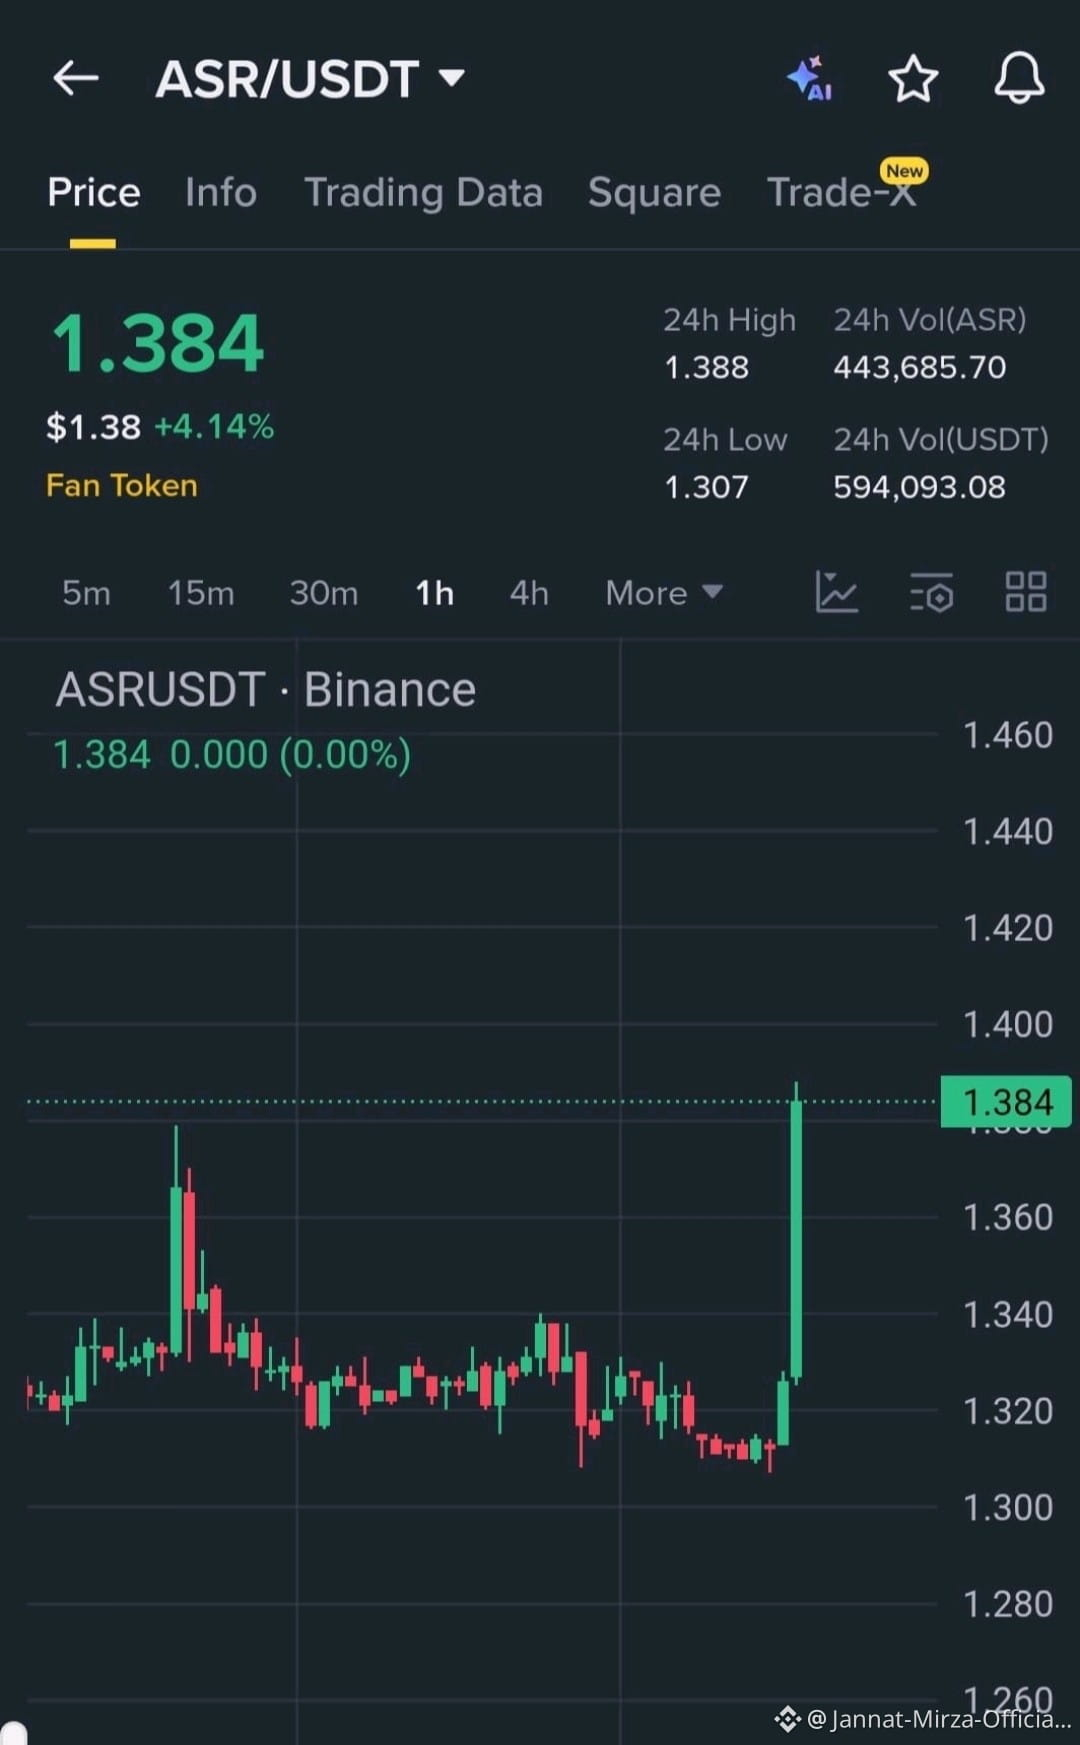Open the Square tab
Screen dimensions: 1080x1745
654,192
